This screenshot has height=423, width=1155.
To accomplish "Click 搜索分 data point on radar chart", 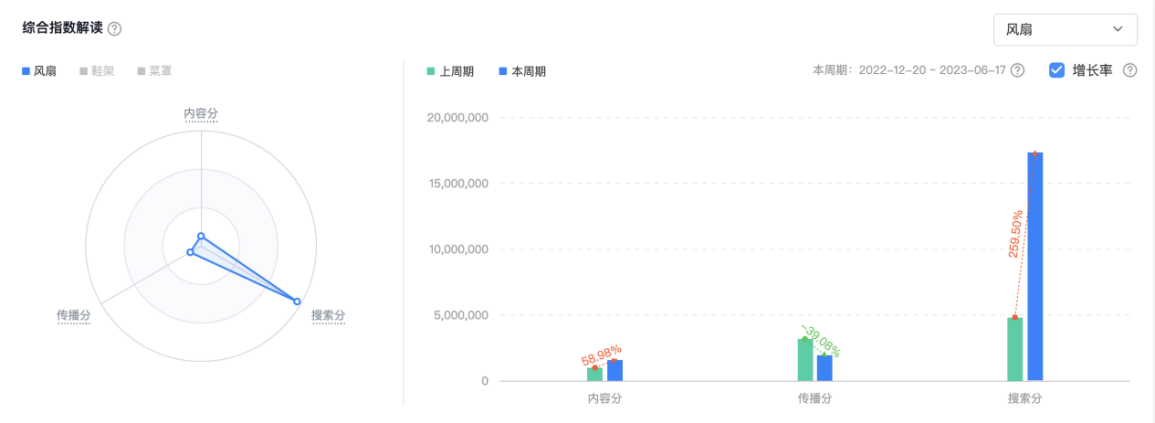I will [296, 300].
